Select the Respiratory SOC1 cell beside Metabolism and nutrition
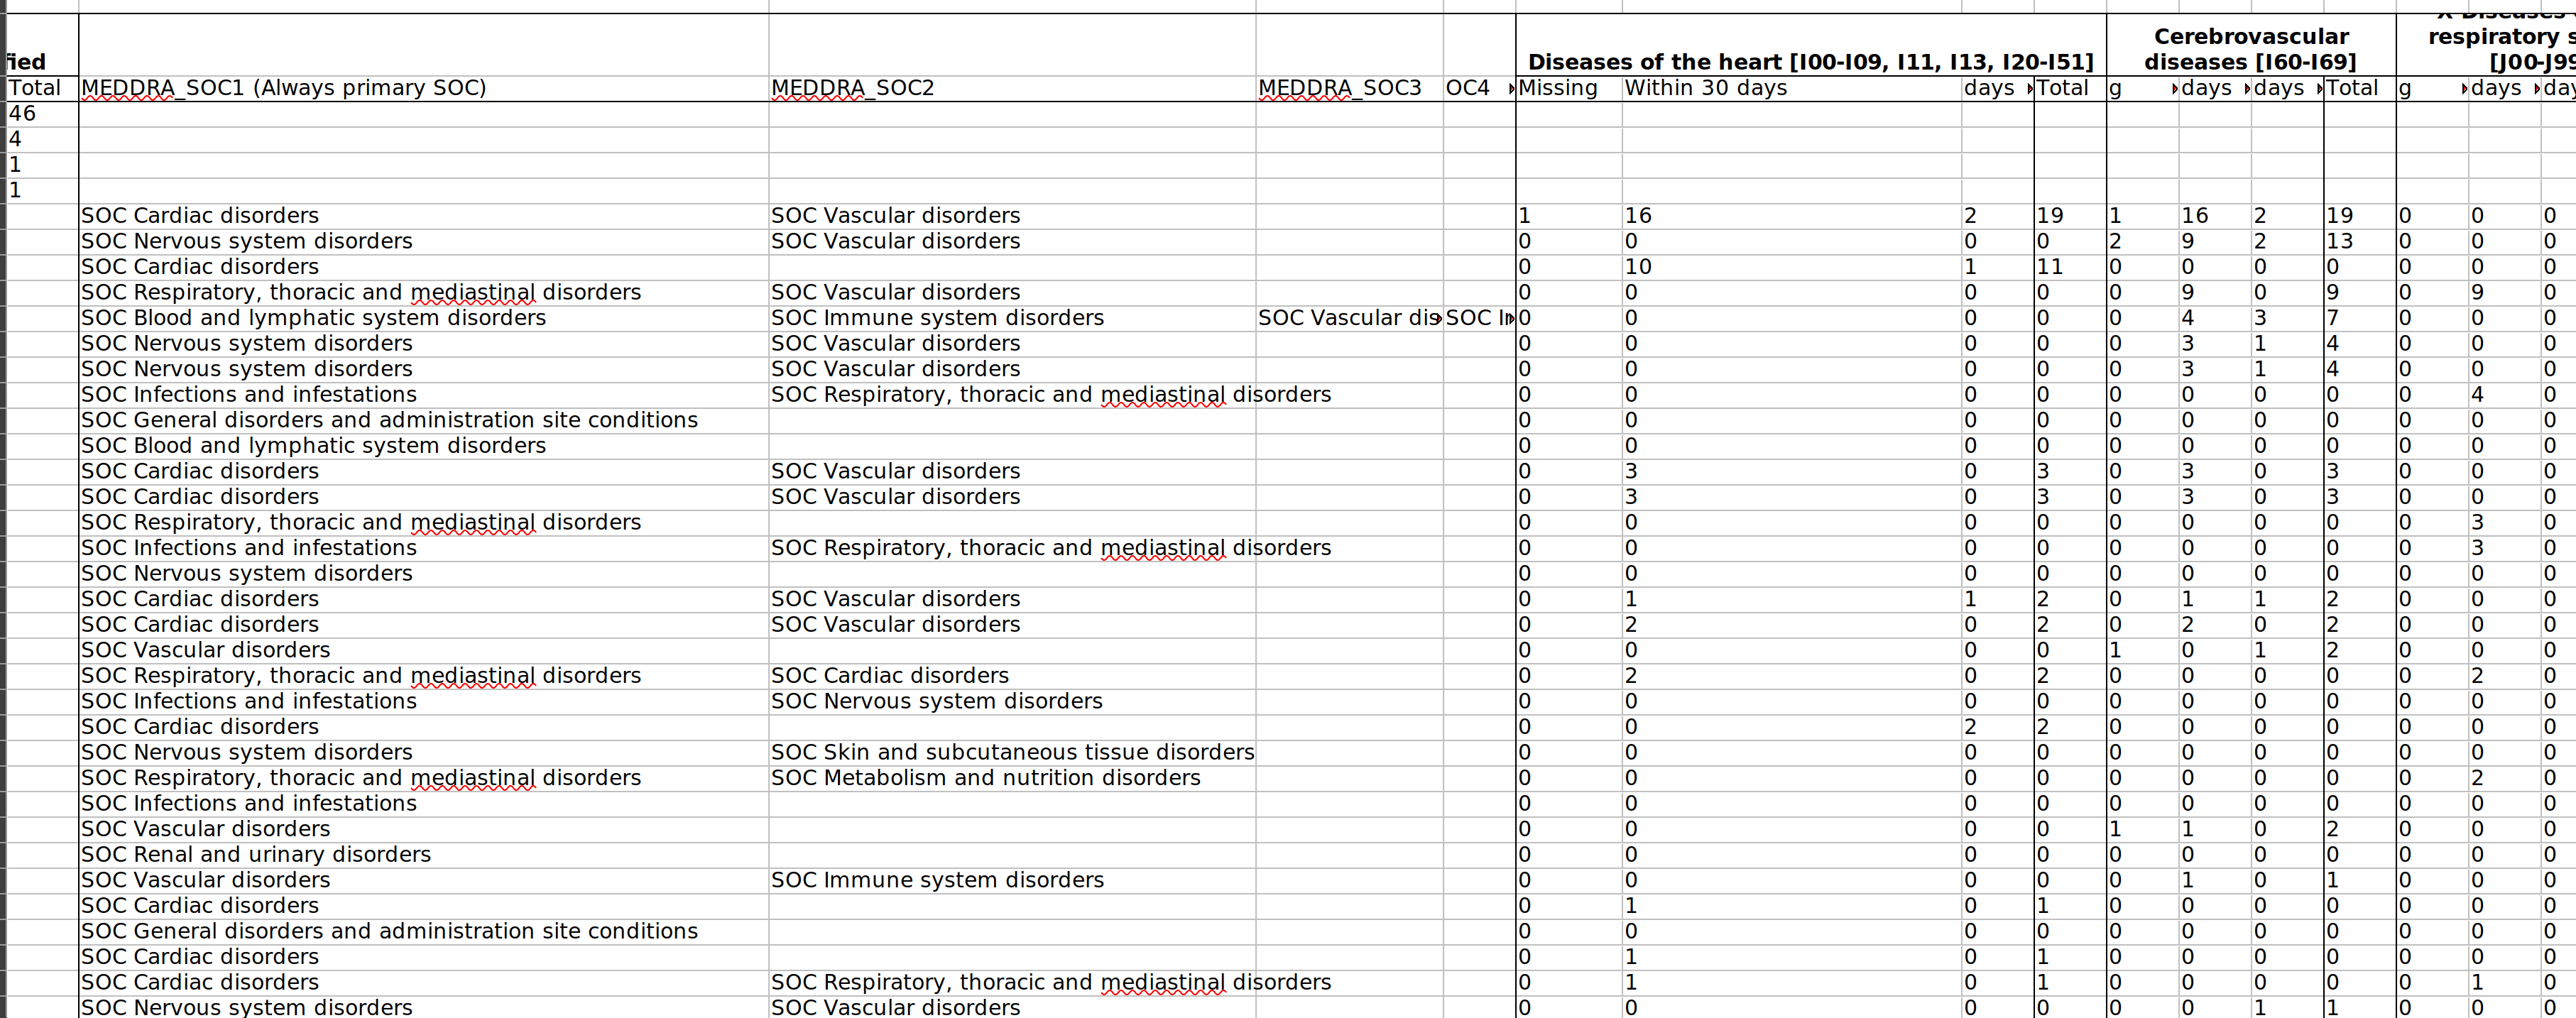 [x=423, y=778]
